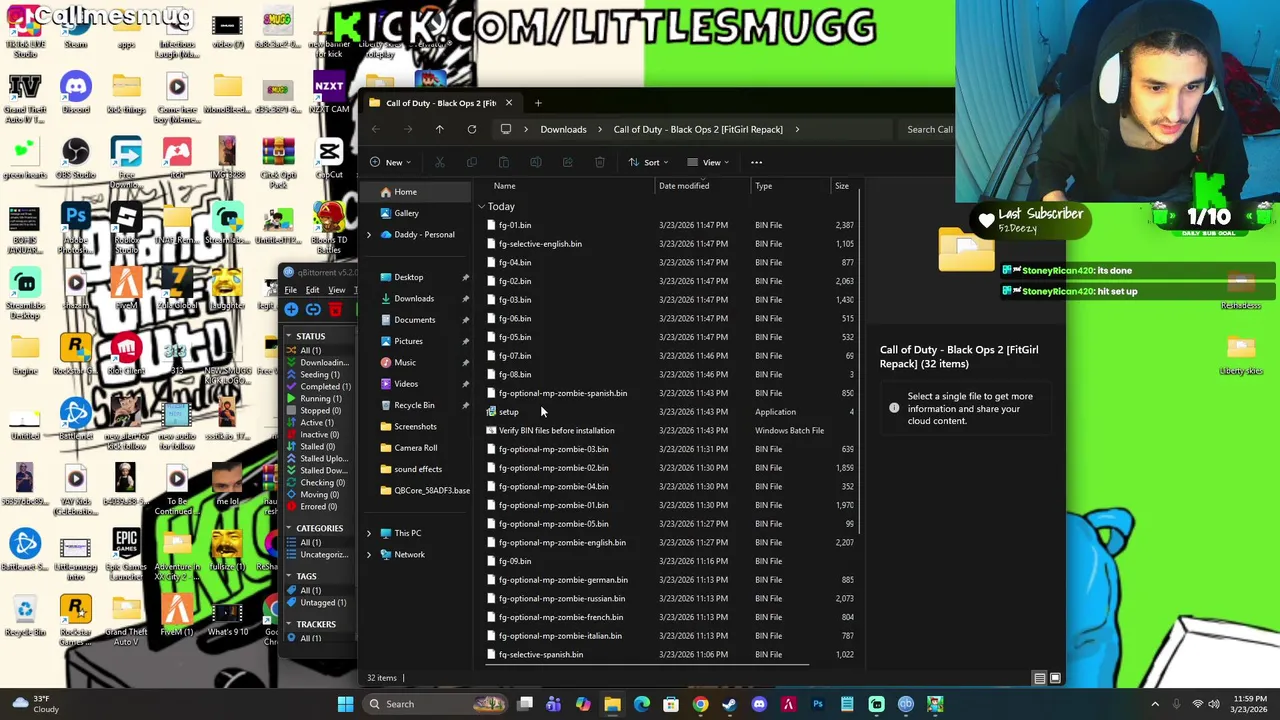Open the File menu in qBittorrent

[290, 290]
